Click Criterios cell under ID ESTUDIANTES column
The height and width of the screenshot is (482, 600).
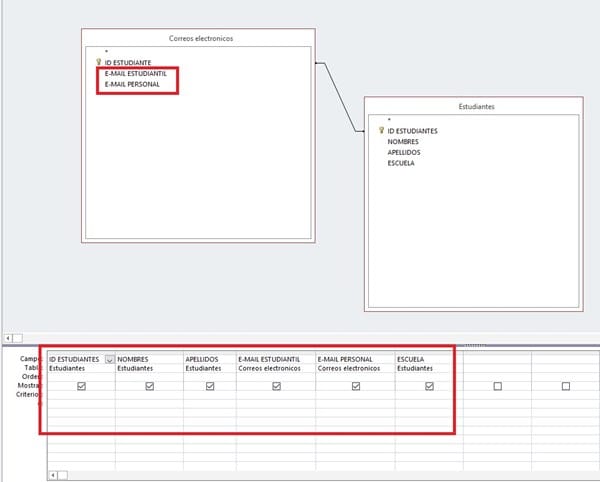point(81,395)
